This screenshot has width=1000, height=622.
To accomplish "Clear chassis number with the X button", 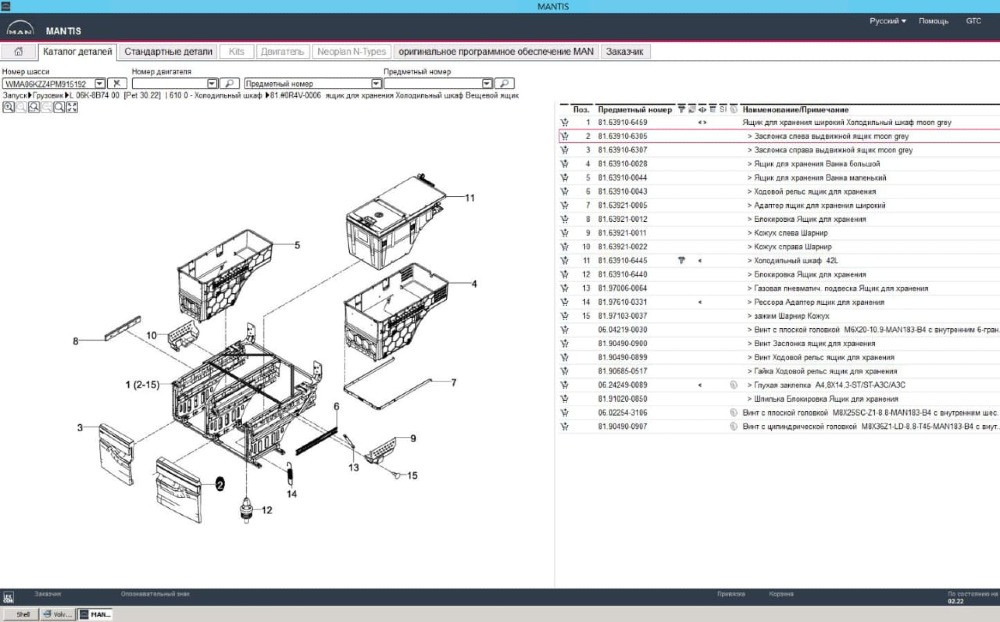I will (x=117, y=84).
